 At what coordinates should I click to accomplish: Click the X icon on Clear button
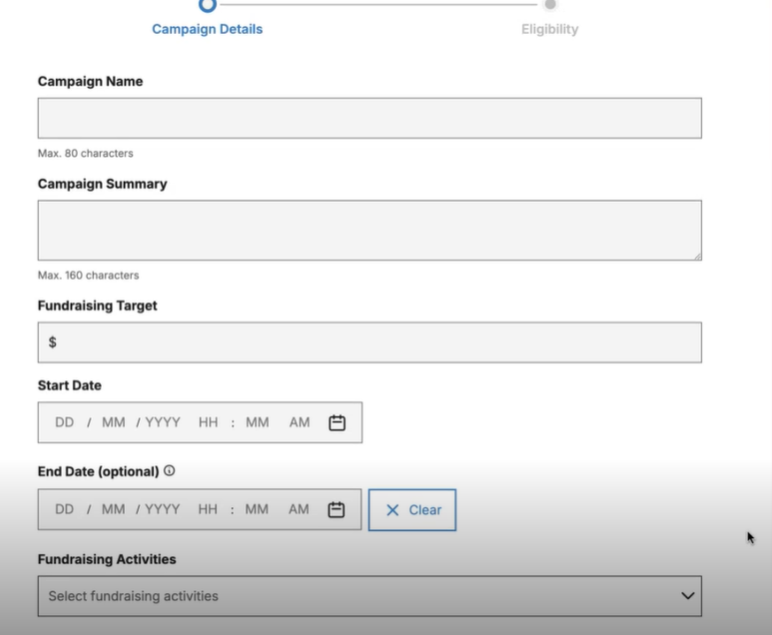(x=392, y=510)
